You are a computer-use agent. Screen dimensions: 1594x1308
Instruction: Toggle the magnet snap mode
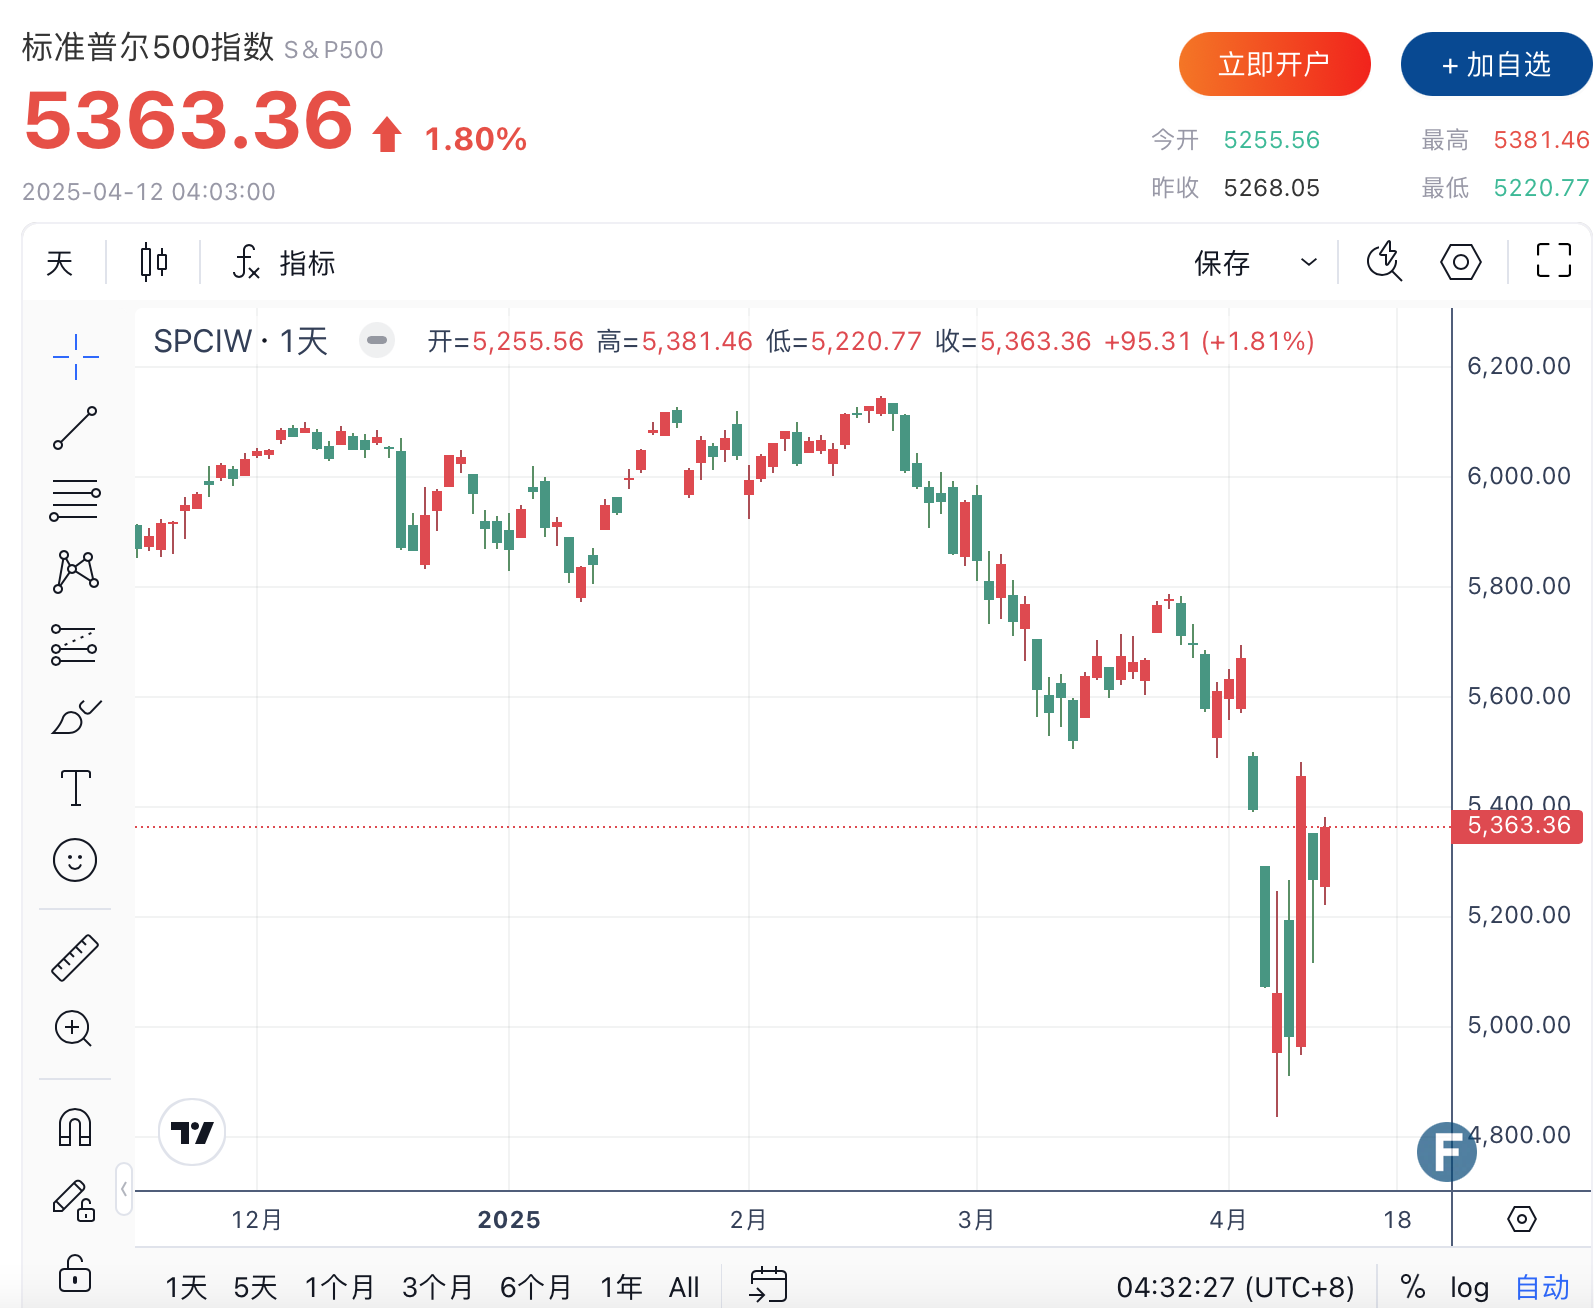coord(75,1127)
